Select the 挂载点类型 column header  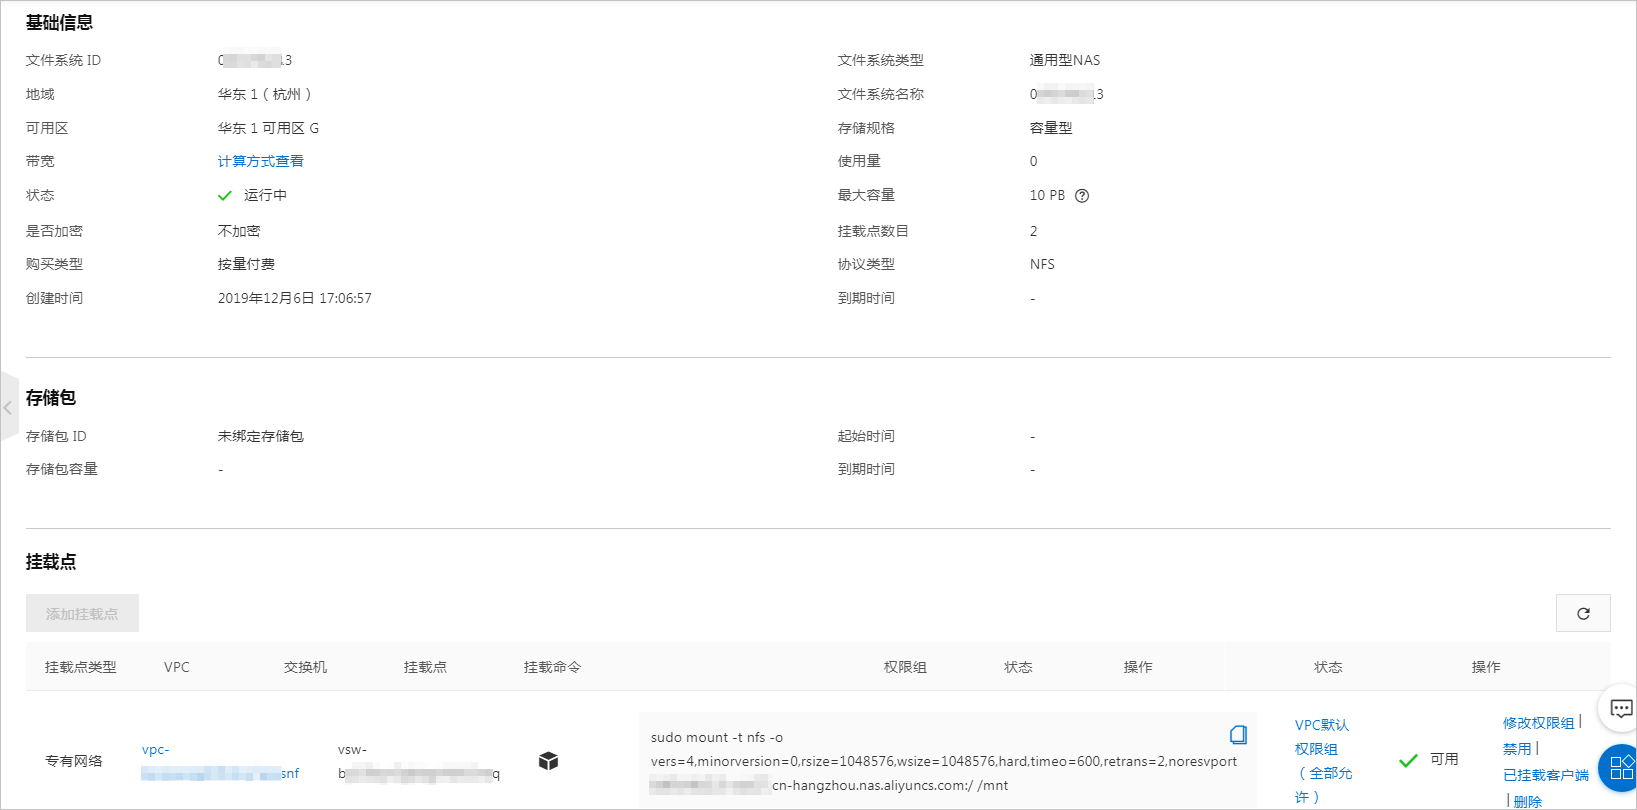[x=81, y=667]
